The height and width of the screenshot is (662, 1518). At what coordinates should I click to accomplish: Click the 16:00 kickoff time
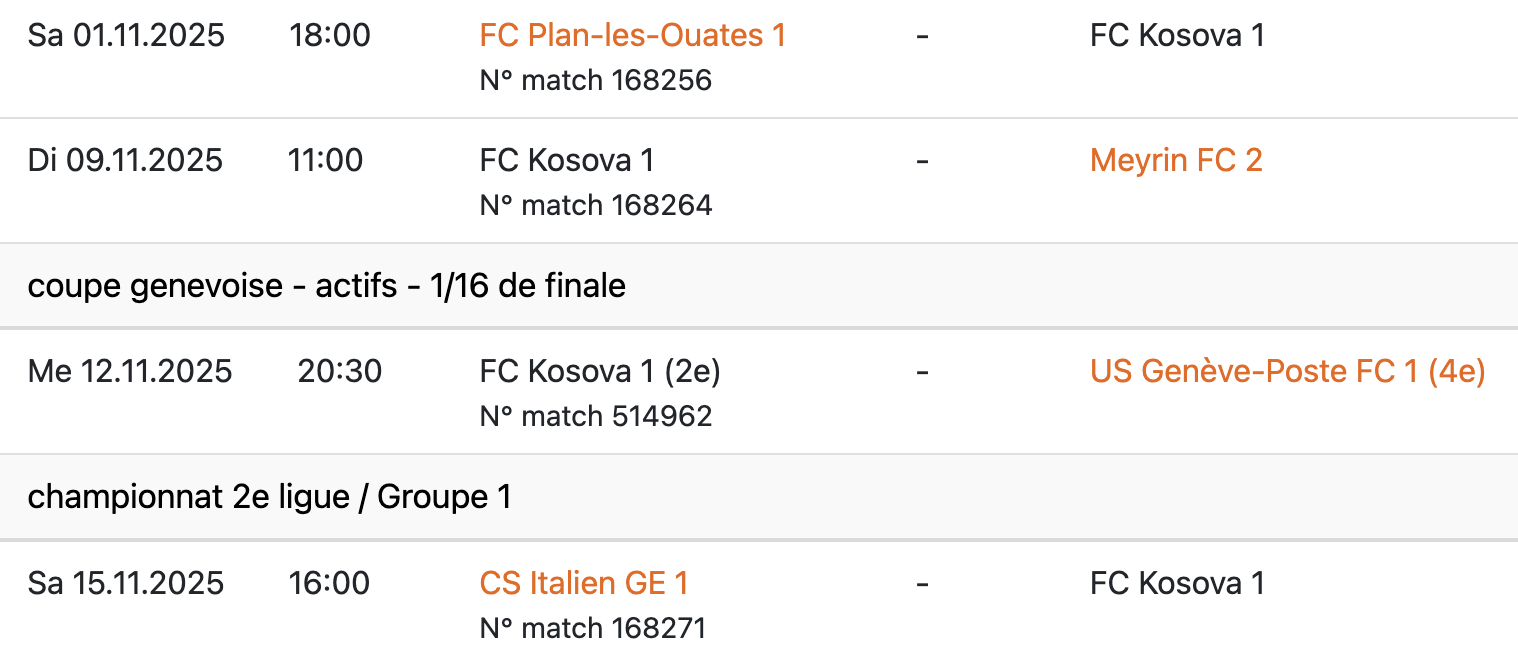(x=330, y=583)
